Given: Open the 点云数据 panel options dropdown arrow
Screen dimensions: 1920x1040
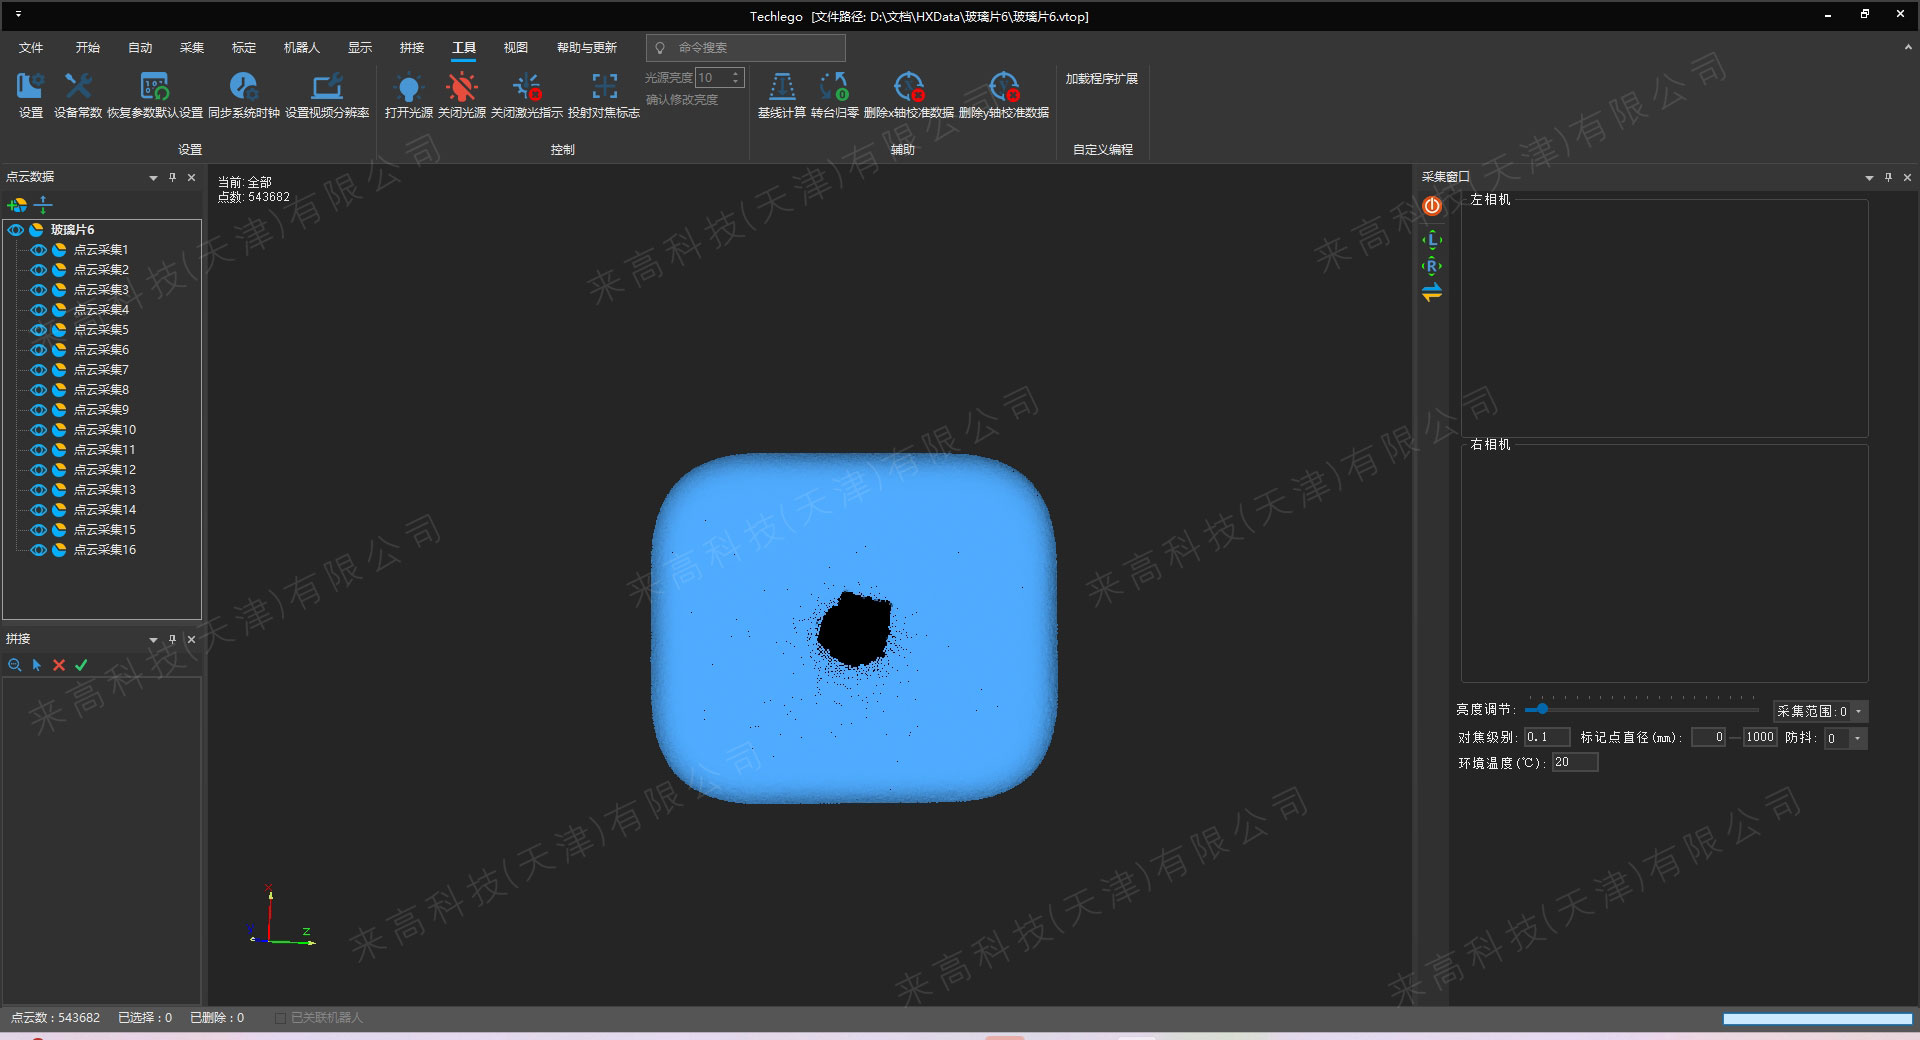Looking at the screenshot, I should (x=153, y=178).
